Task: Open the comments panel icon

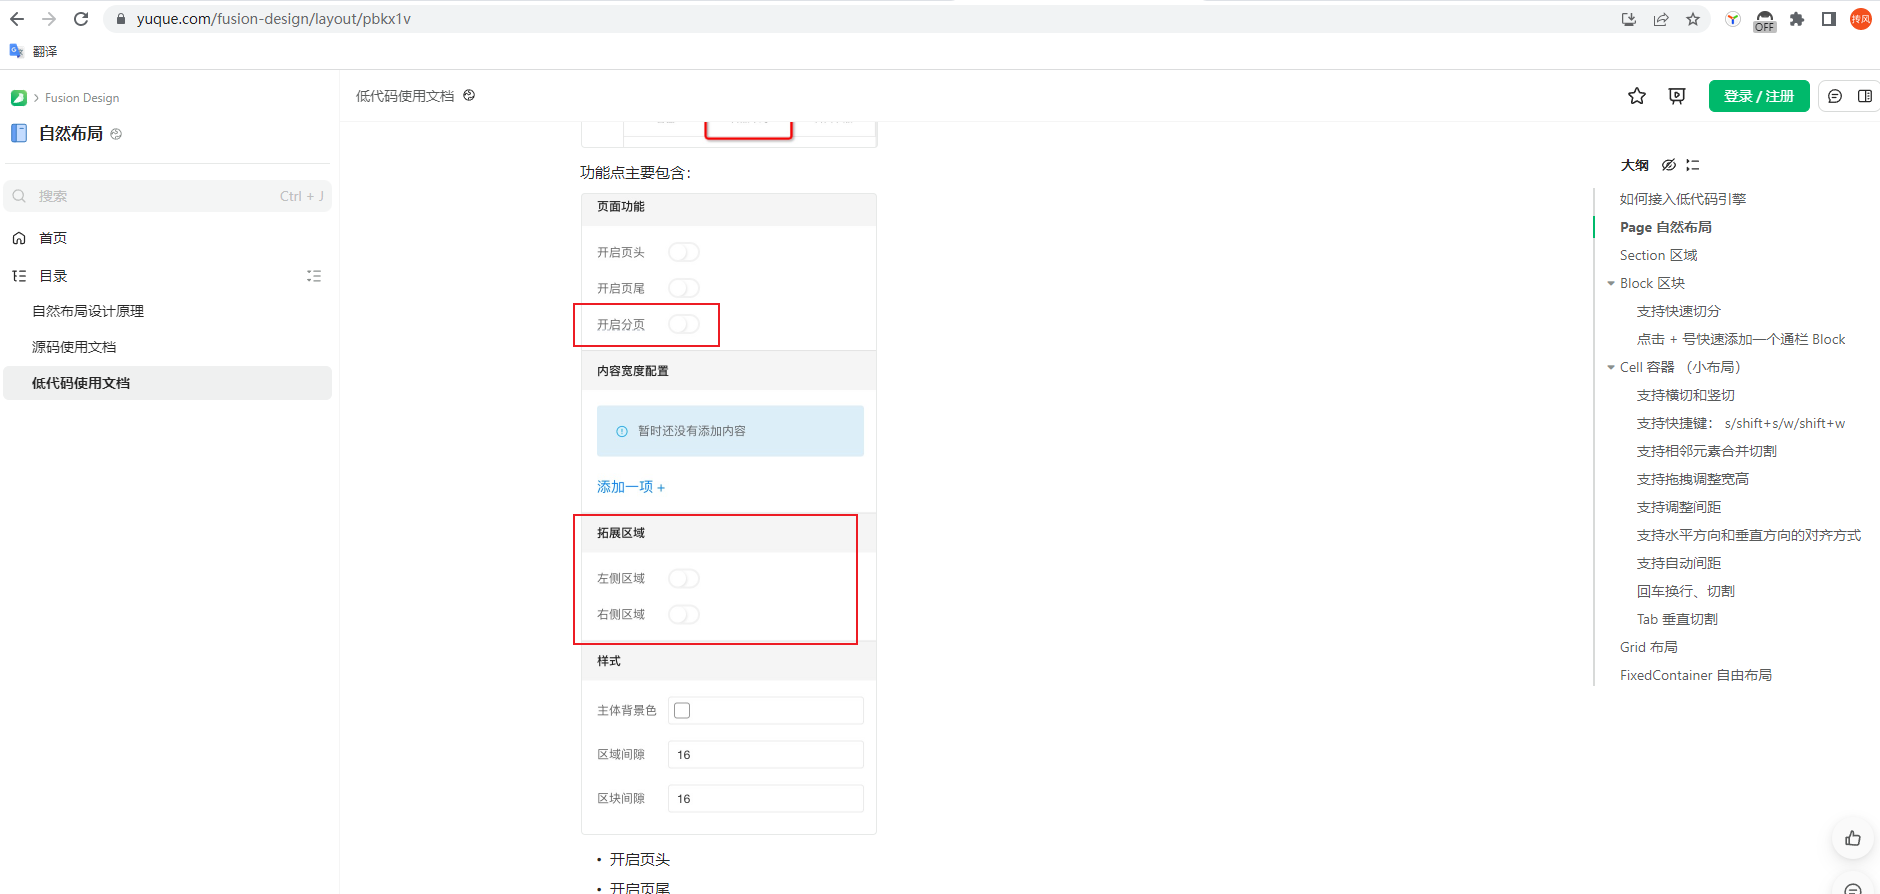Action: click(x=1835, y=96)
